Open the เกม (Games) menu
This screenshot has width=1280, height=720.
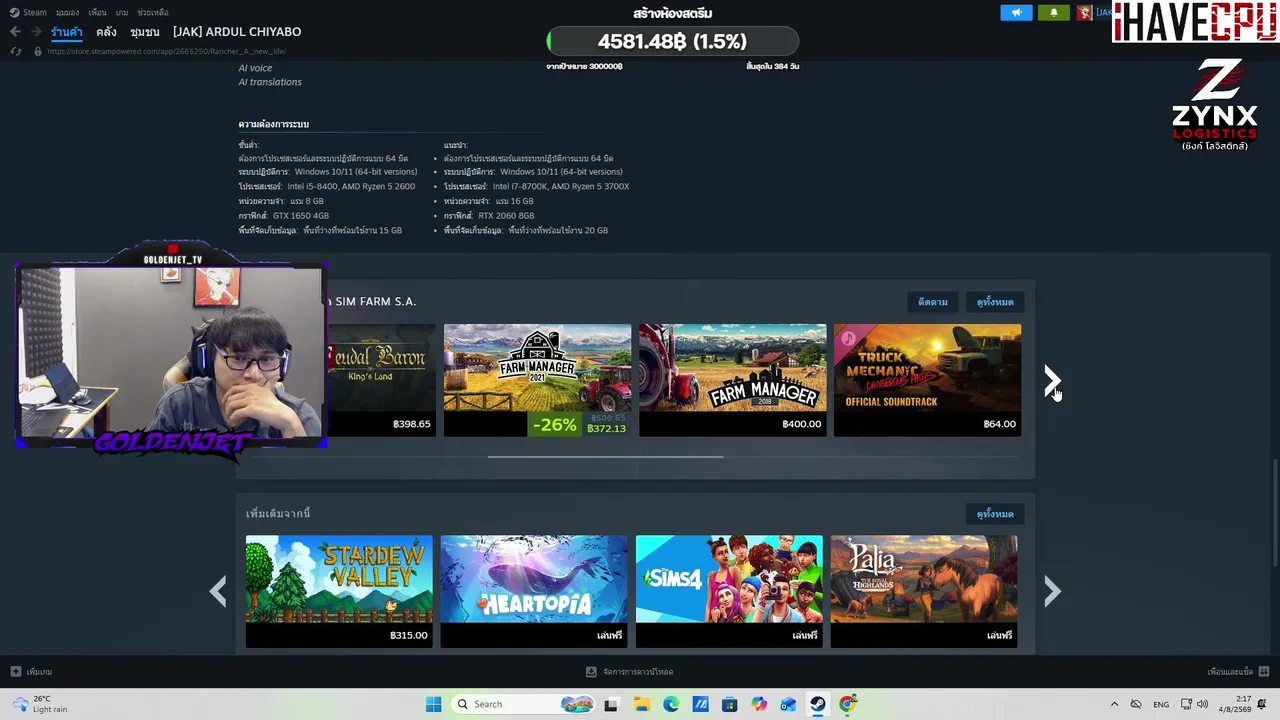122,12
